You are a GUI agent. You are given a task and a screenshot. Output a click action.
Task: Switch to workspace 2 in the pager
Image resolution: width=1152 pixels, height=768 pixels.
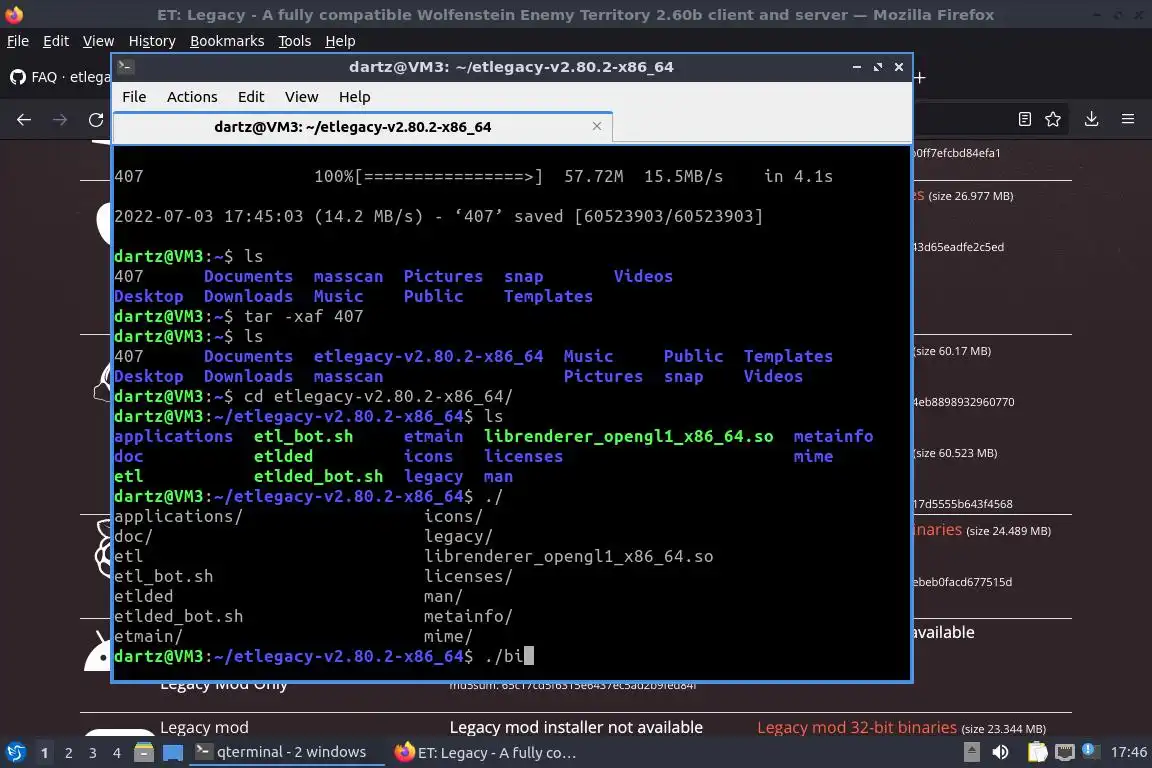[x=69, y=753]
